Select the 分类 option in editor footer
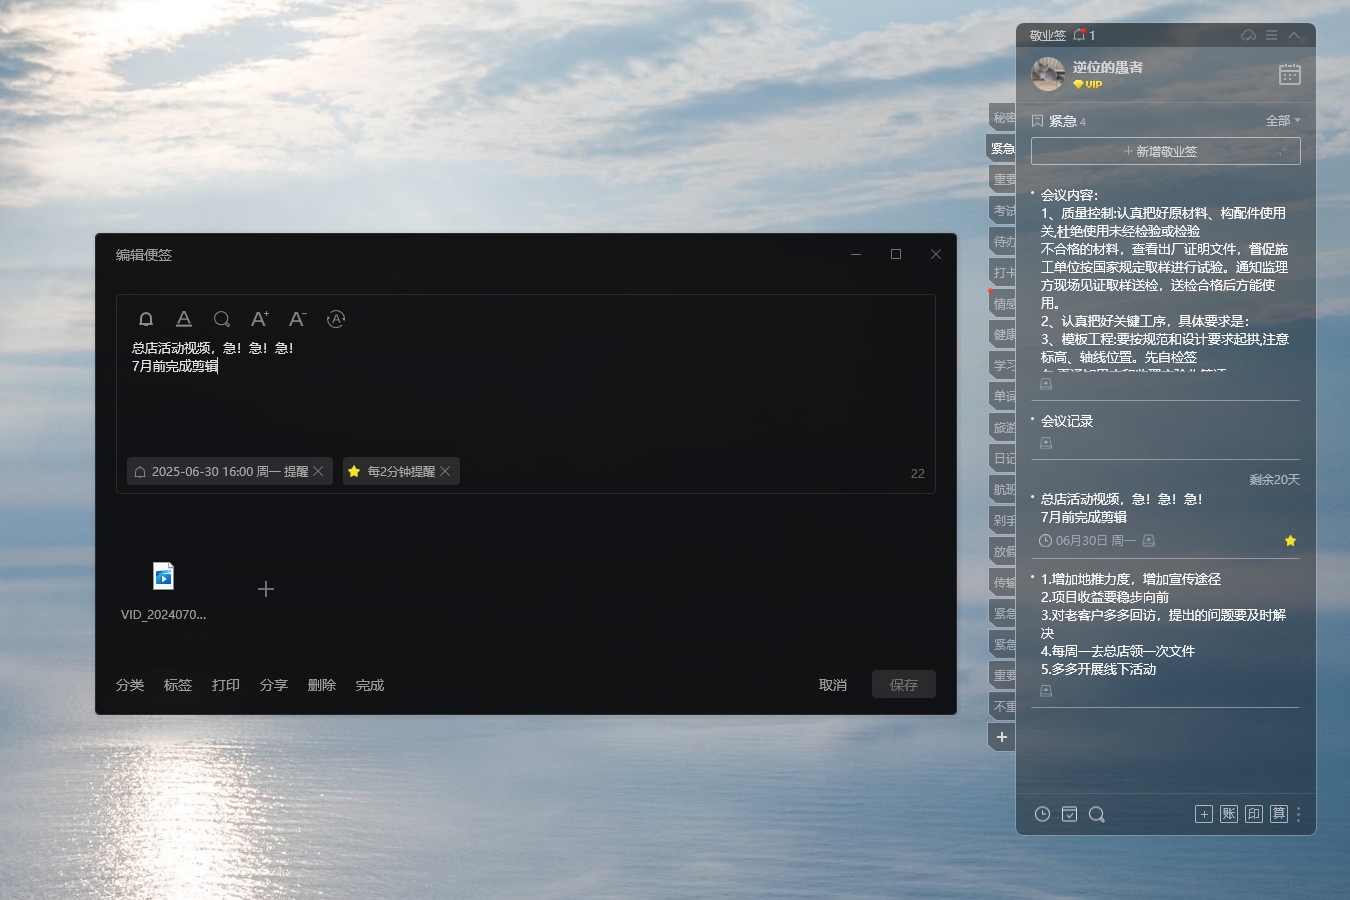The width and height of the screenshot is (1350, 900). [130, 685]
